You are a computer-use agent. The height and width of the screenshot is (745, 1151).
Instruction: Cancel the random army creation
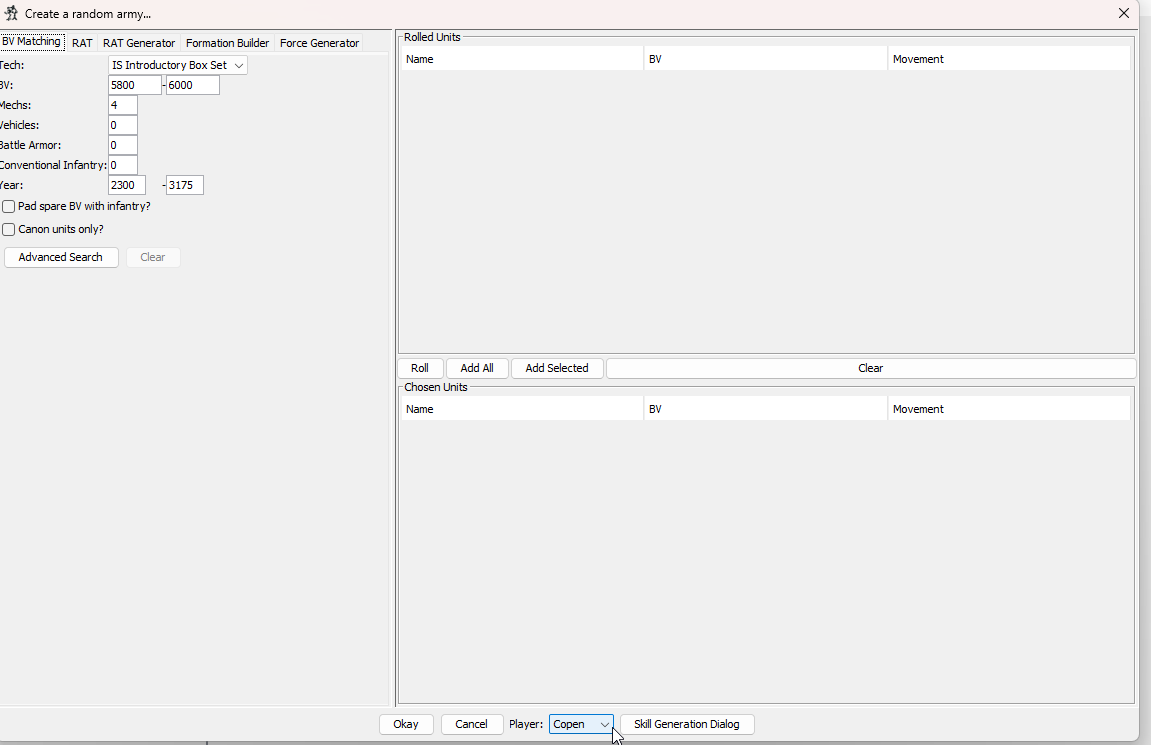click(471, 724)
